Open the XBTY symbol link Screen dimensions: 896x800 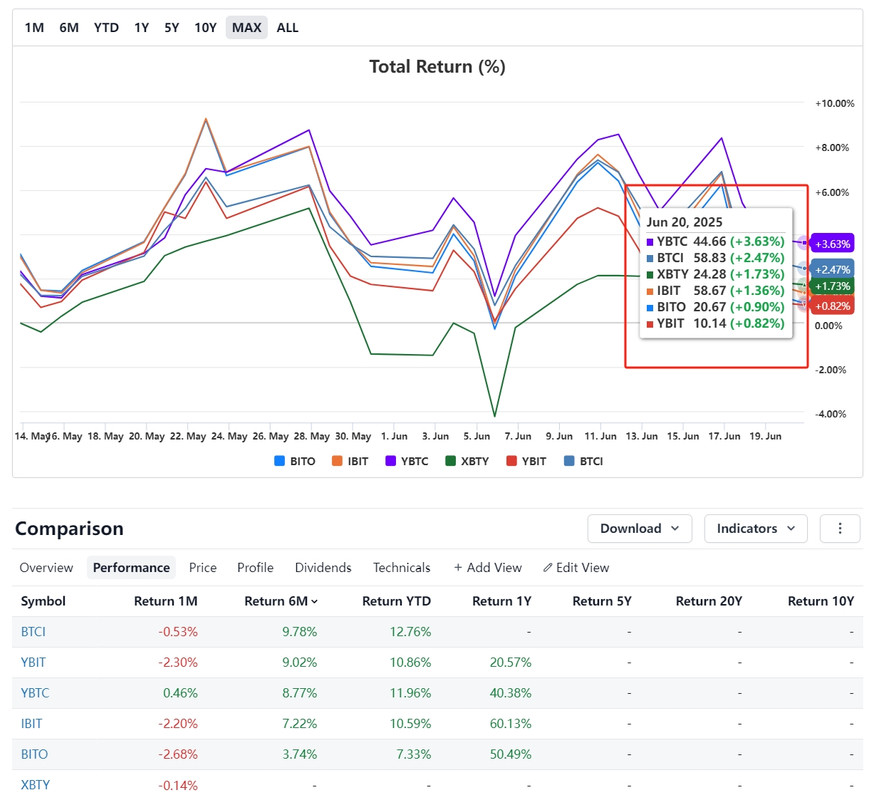click(x=35, y=785)
